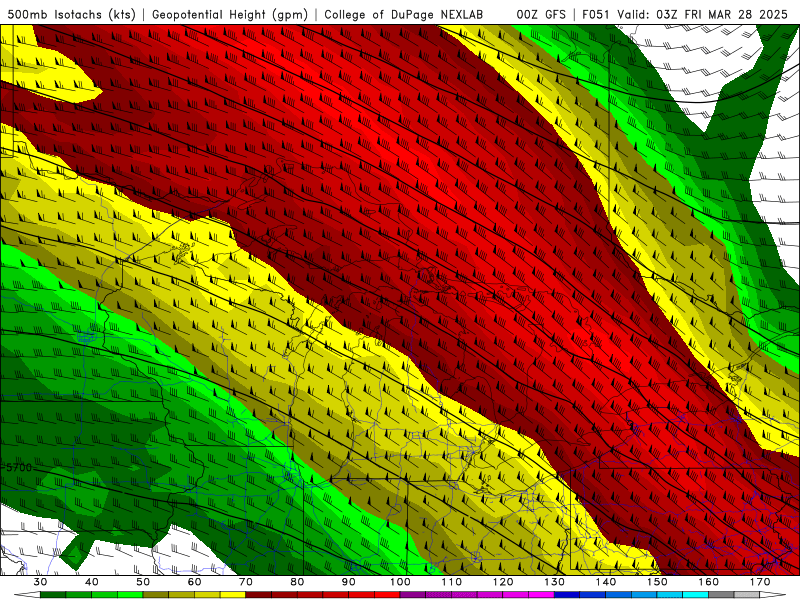Click the '00Z GFS' model run label

[x=541, y=14]
